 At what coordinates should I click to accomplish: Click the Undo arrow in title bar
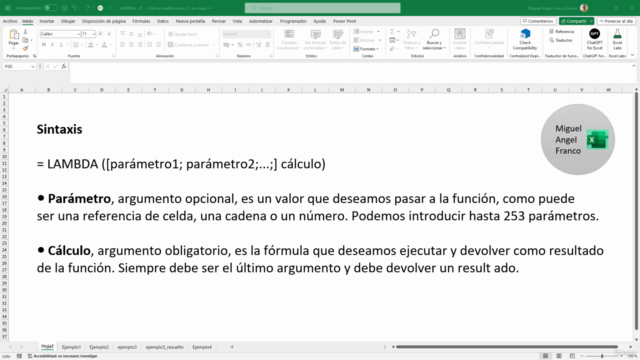(x=74, y=8)
